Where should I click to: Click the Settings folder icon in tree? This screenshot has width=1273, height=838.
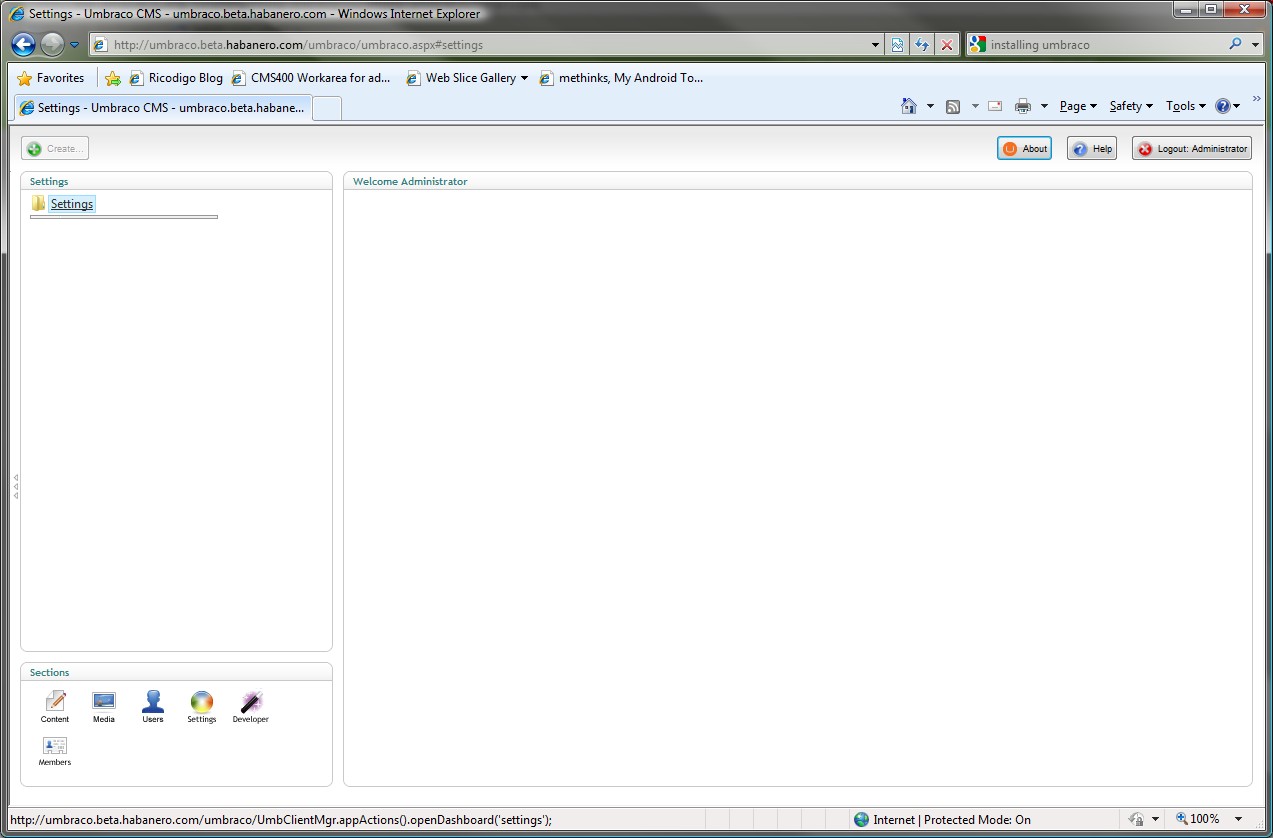[x=38, y=204]
